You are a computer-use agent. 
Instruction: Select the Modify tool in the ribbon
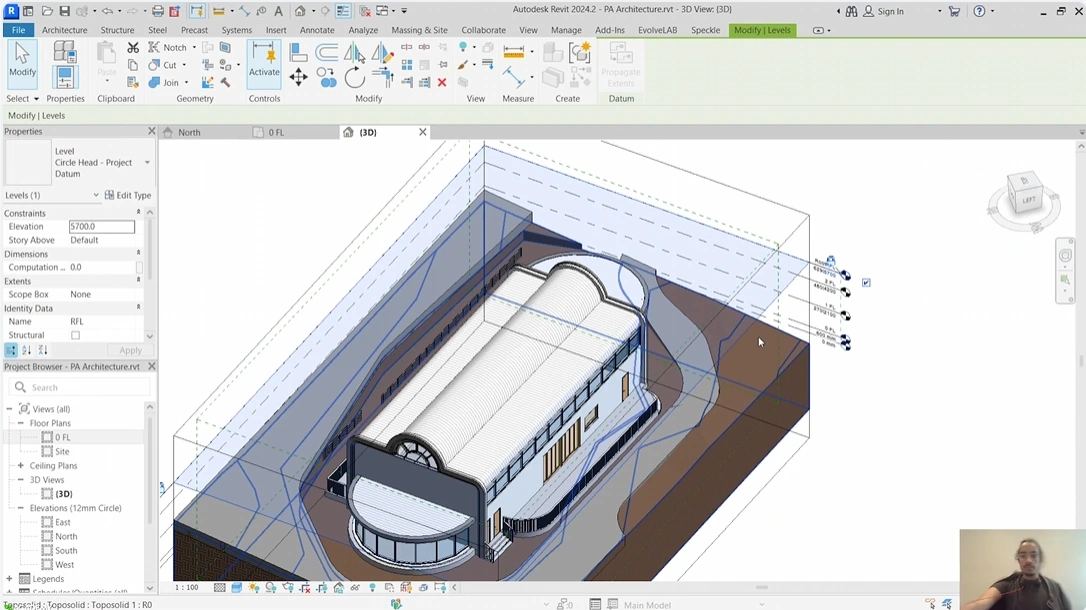[22, 61]
